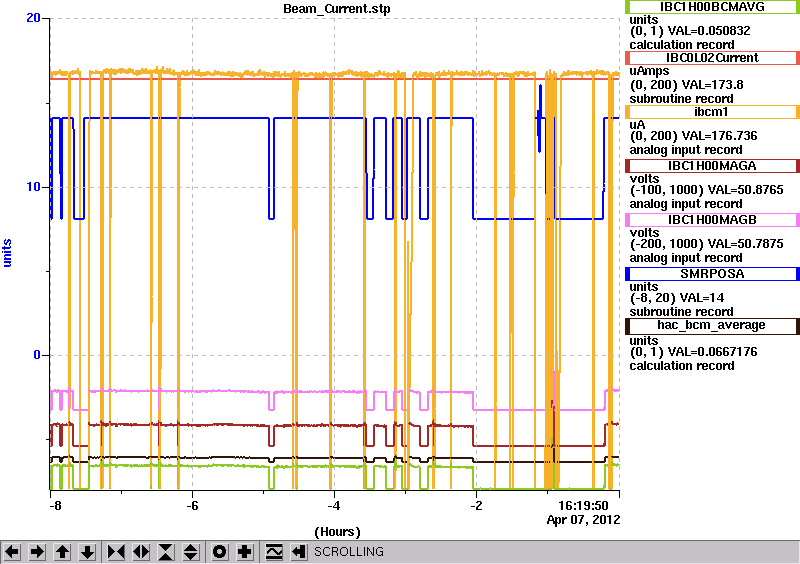Click the y-axis value 10
Viewport: 800px width, 564px height.
pyautogui.click(x=33, y=187)
